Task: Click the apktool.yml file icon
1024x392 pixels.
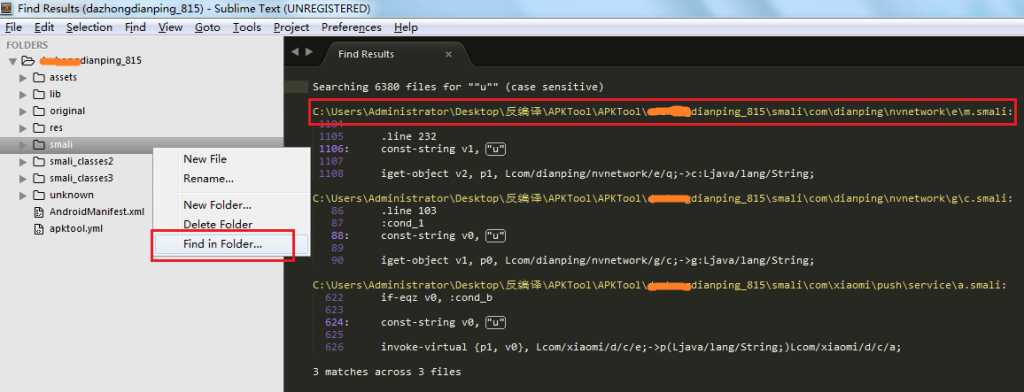Action: pos(39,229)
